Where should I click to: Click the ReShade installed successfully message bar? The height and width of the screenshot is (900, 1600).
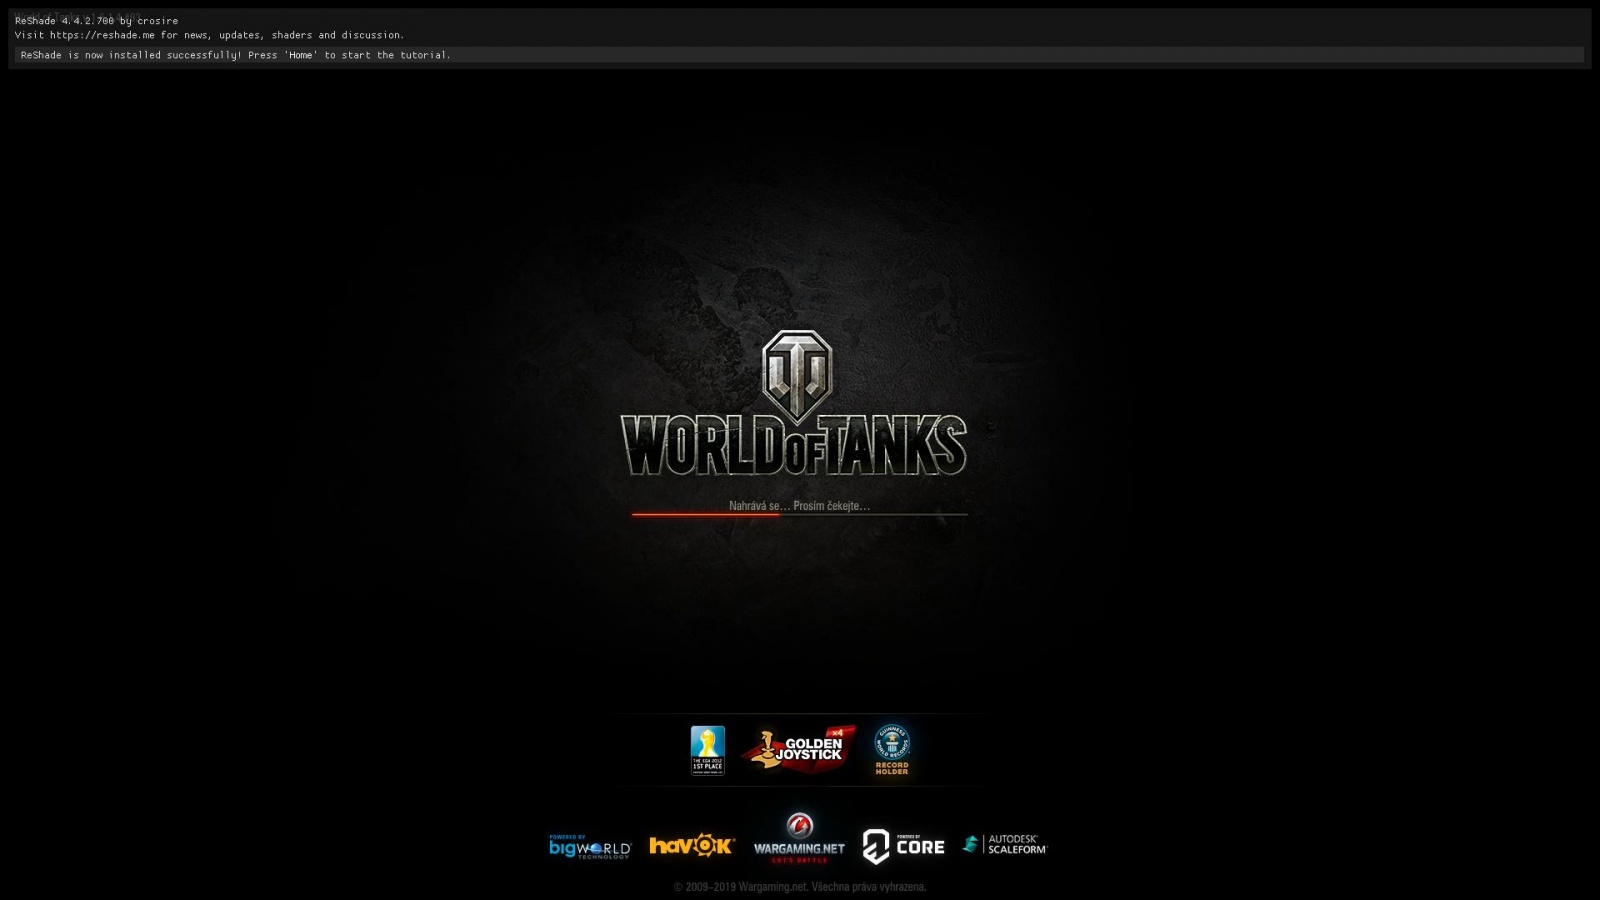point(798,55)
